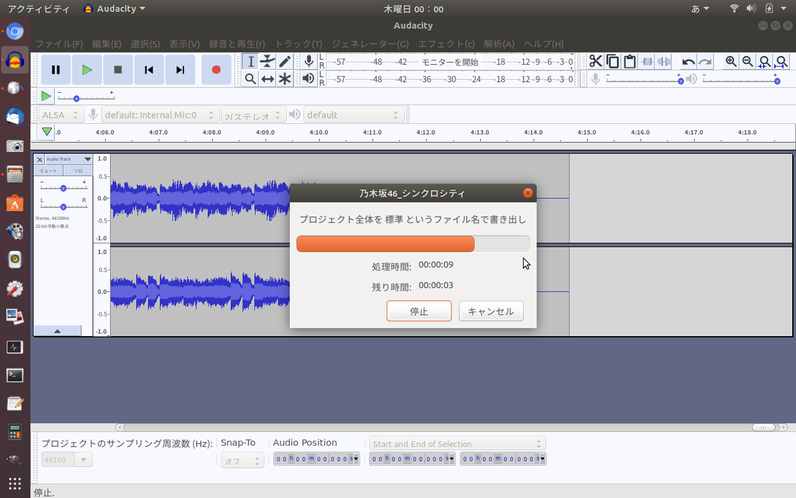This screenshot has height=498, width=796.
Task: Open the project sample rate dropdown
Action: pyautogui.click(x=83, y=459)
